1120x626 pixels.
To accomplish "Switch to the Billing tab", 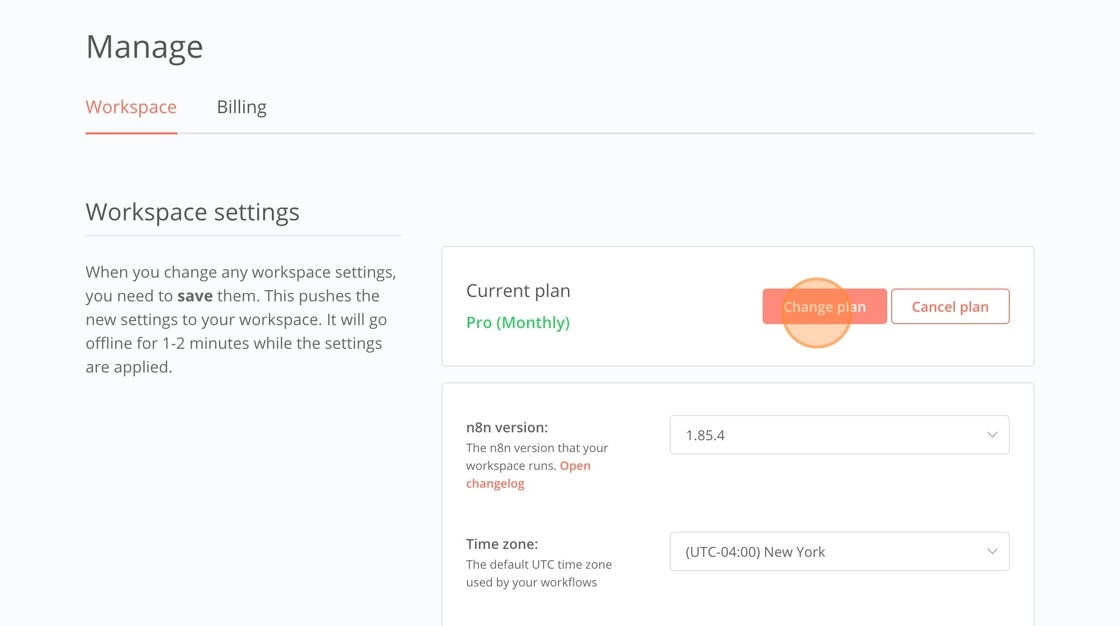I will click(241, 107).
